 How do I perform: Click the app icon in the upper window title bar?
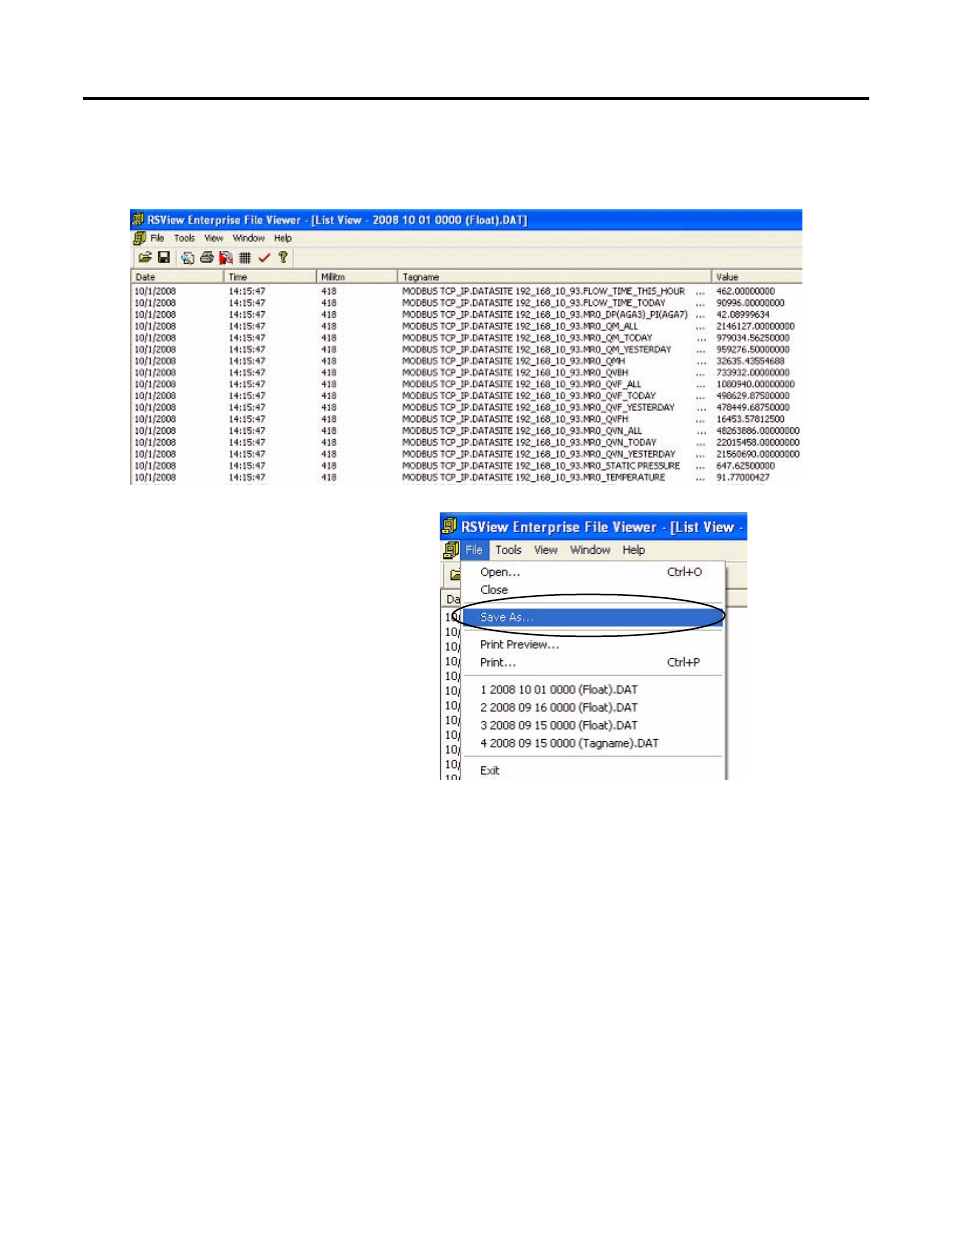[138, 220]
